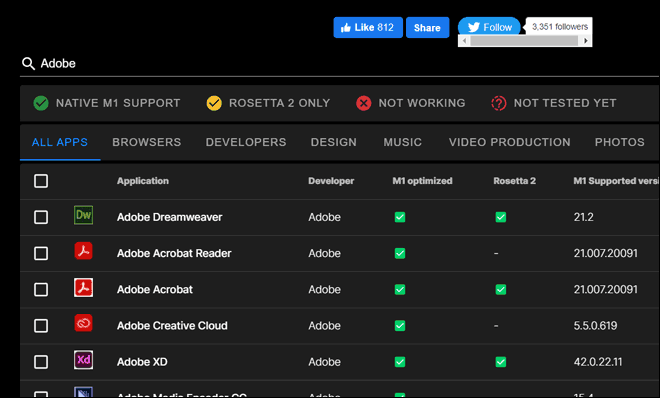This screenshot has height=398, width=660.
Task: Sort by the Rosetta 2 column header
Action: [x=514, y=181]
